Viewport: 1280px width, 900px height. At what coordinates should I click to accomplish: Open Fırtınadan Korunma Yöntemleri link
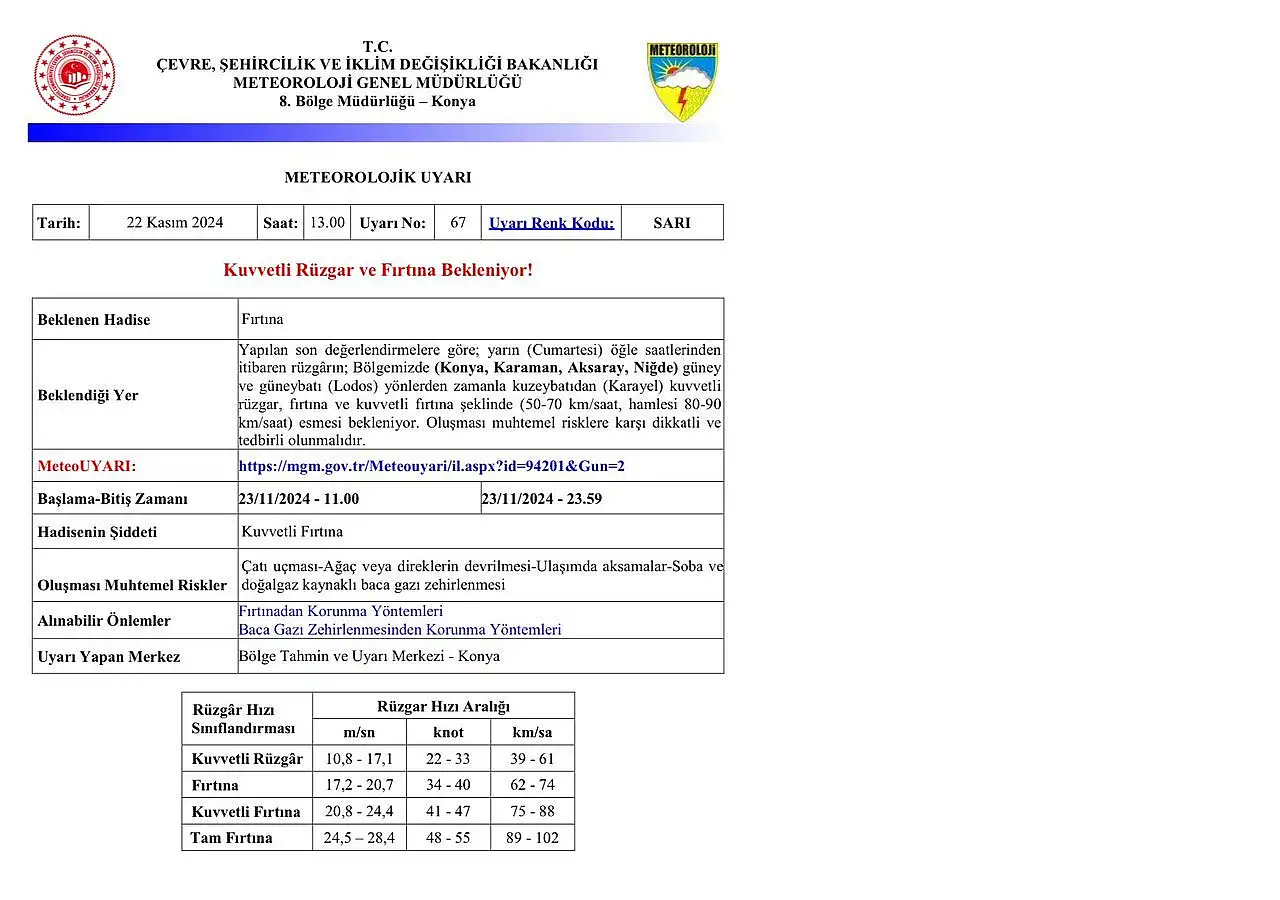340,611
